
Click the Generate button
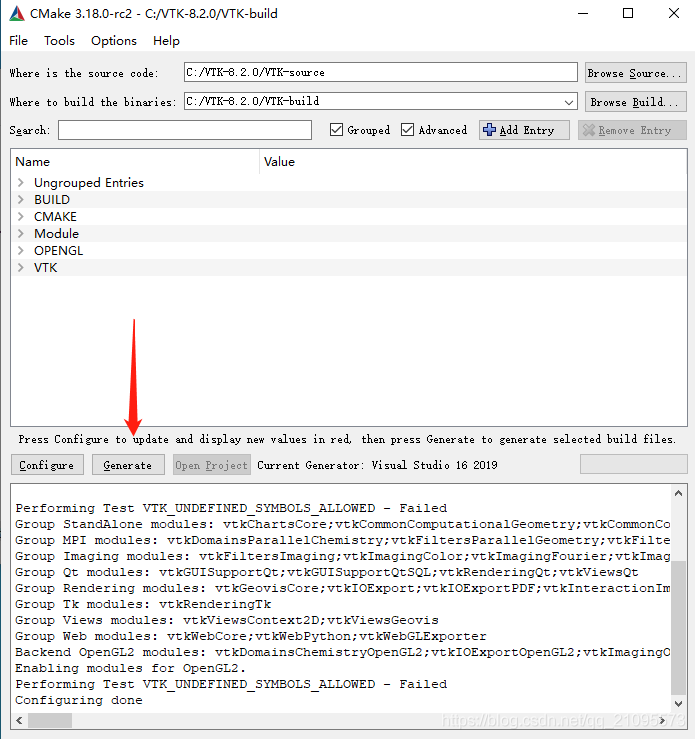point(128,465)
